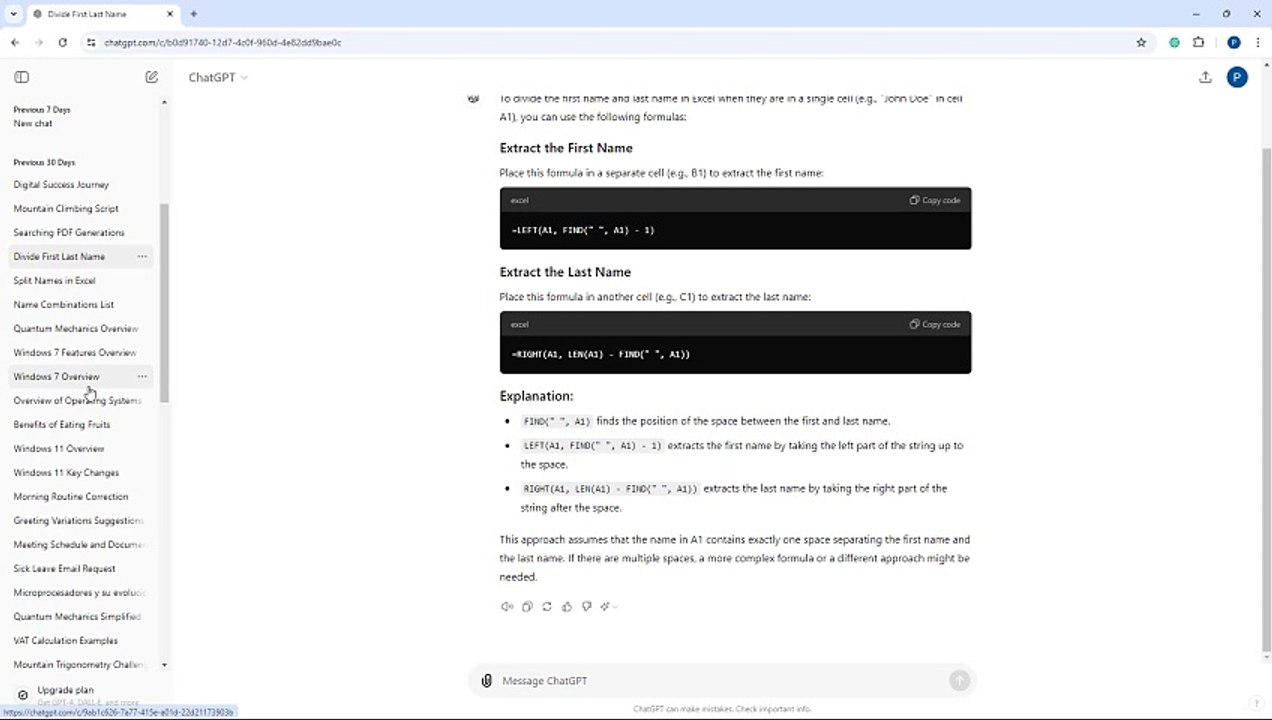Open options for Windows 7 Overview chat
The width and height of the screenshot is (1272, 720).
pyautogui.click(x=142, y=377)
